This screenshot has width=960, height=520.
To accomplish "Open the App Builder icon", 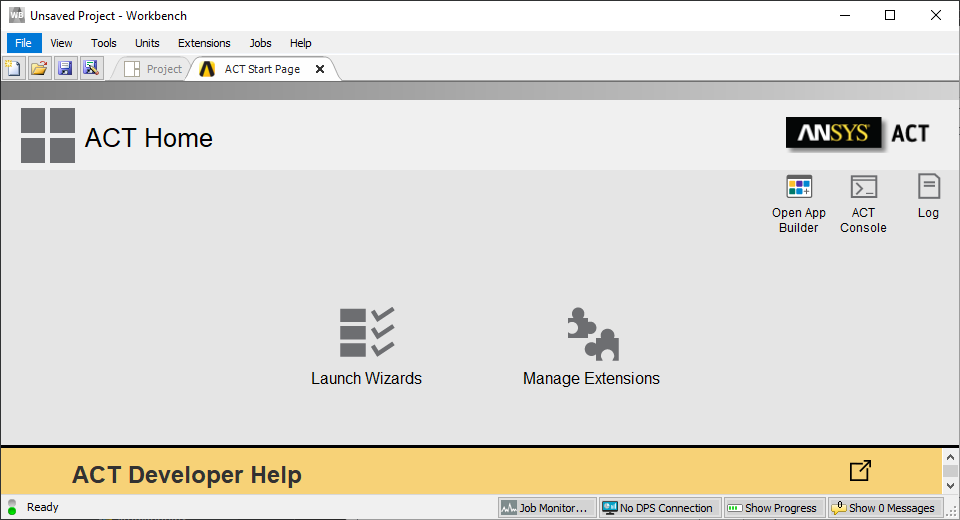I will pos(799,186).
